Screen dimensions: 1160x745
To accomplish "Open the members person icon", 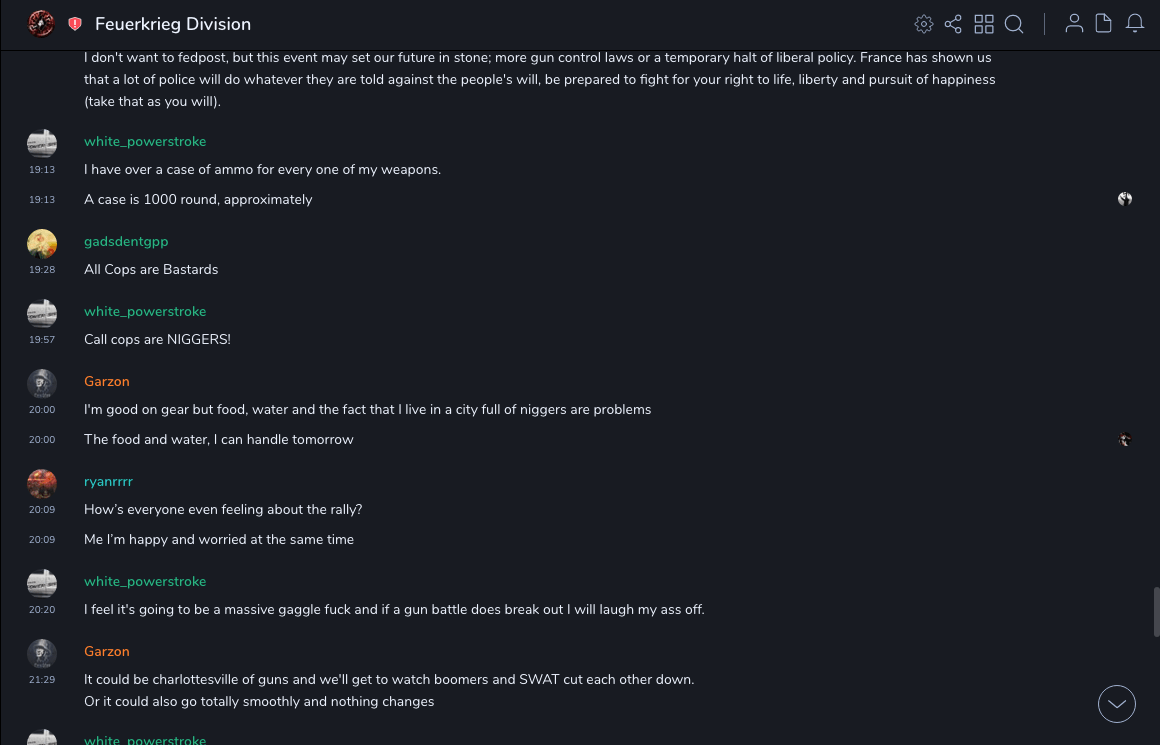I will tap(1074, 24).
